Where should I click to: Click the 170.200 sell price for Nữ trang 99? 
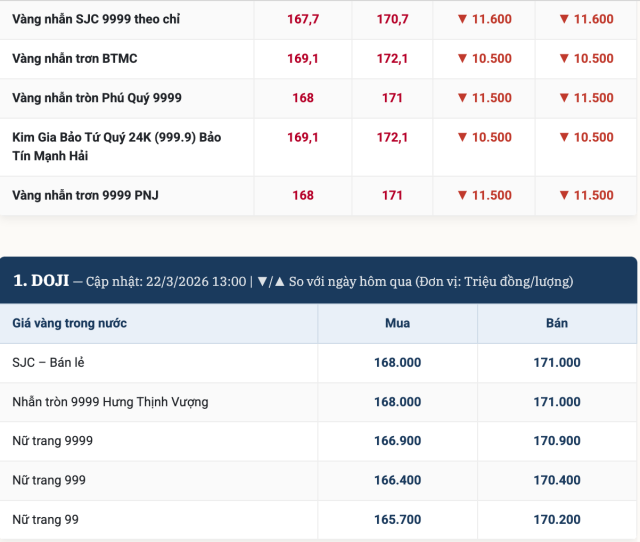[x=557, y=519]
